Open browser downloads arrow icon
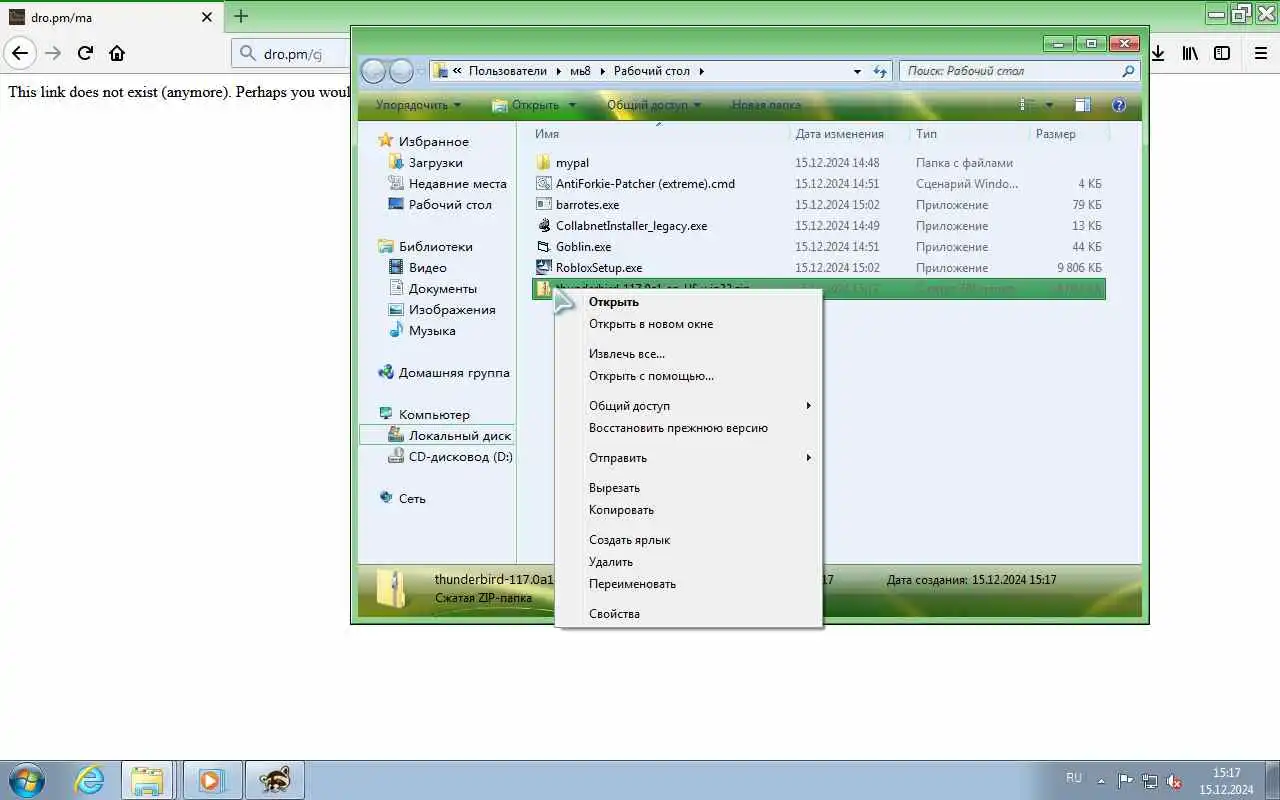 pyautogui.click(x=1158, y=53)
